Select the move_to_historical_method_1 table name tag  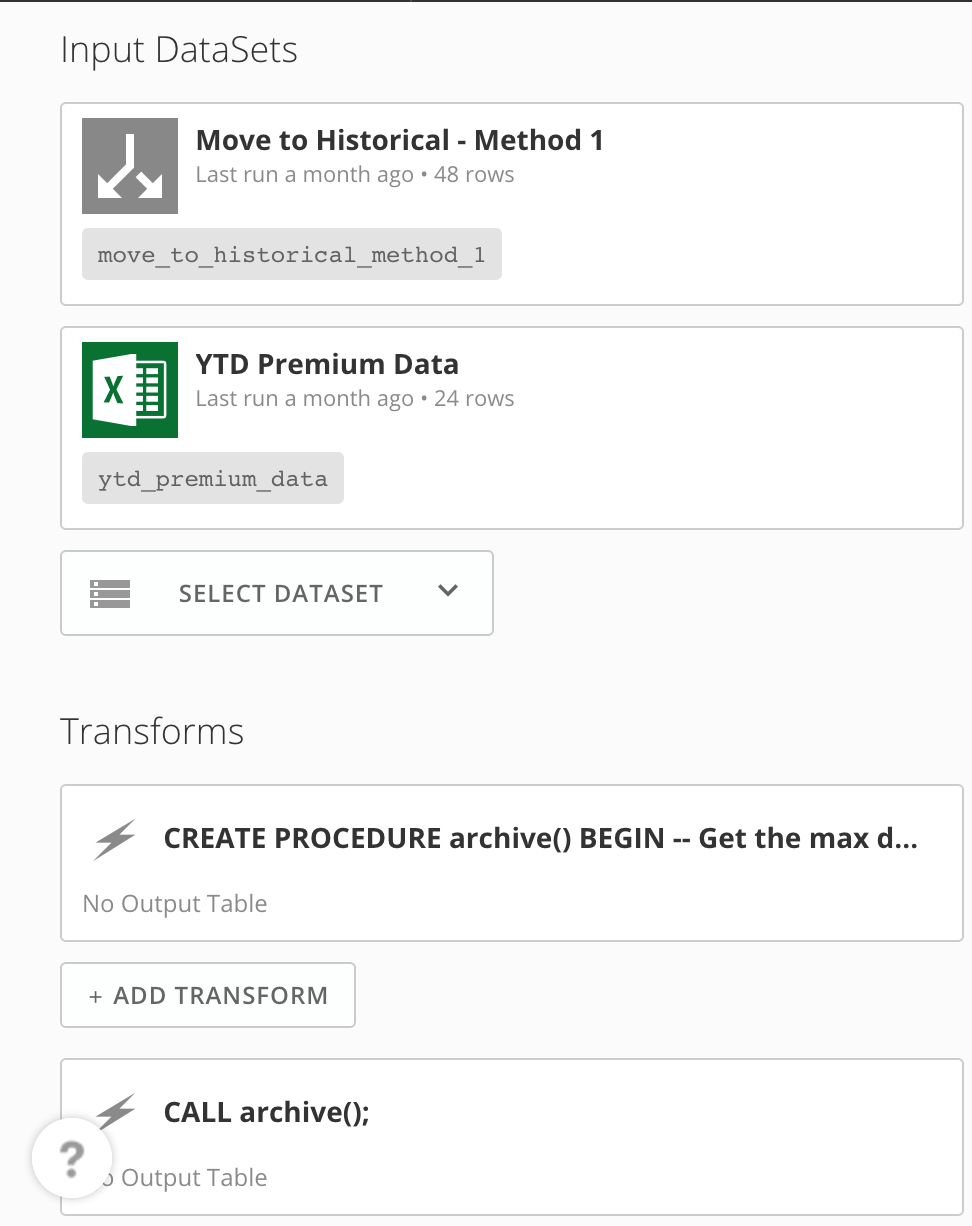291,255
